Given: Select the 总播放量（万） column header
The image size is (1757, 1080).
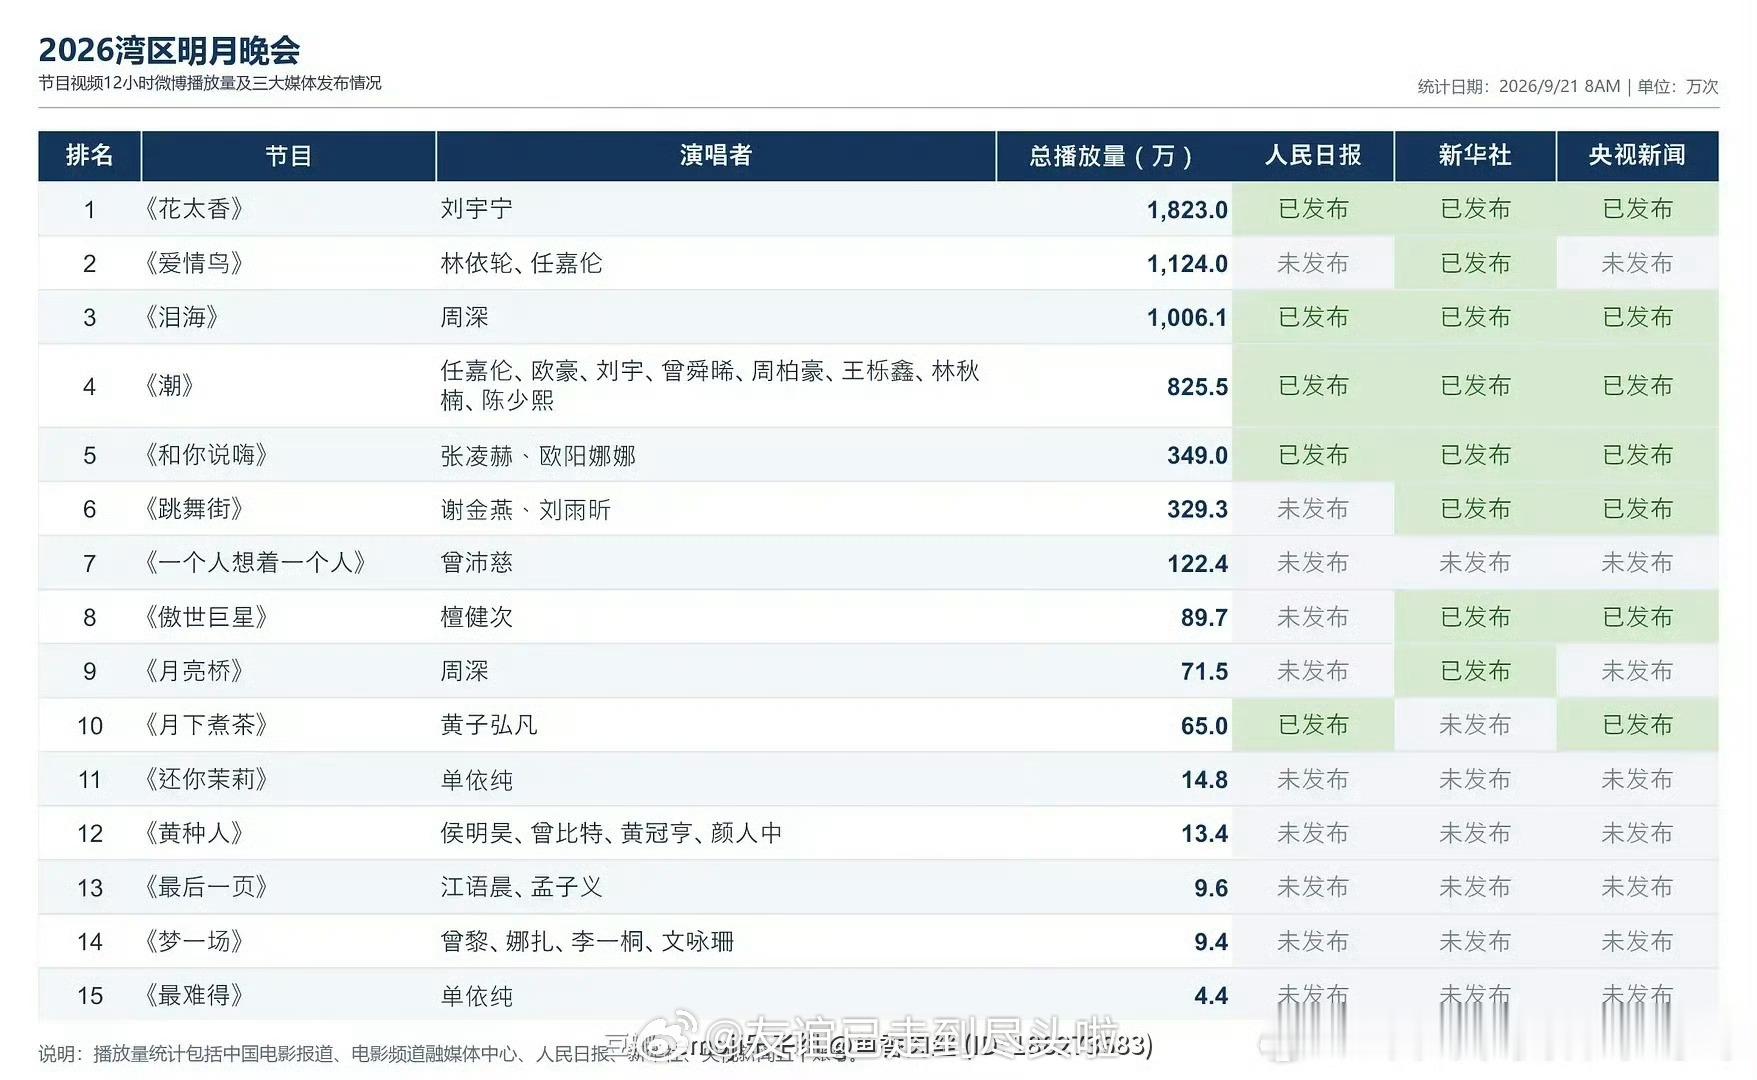Looking at the screenshot, I should [1113, 155].
